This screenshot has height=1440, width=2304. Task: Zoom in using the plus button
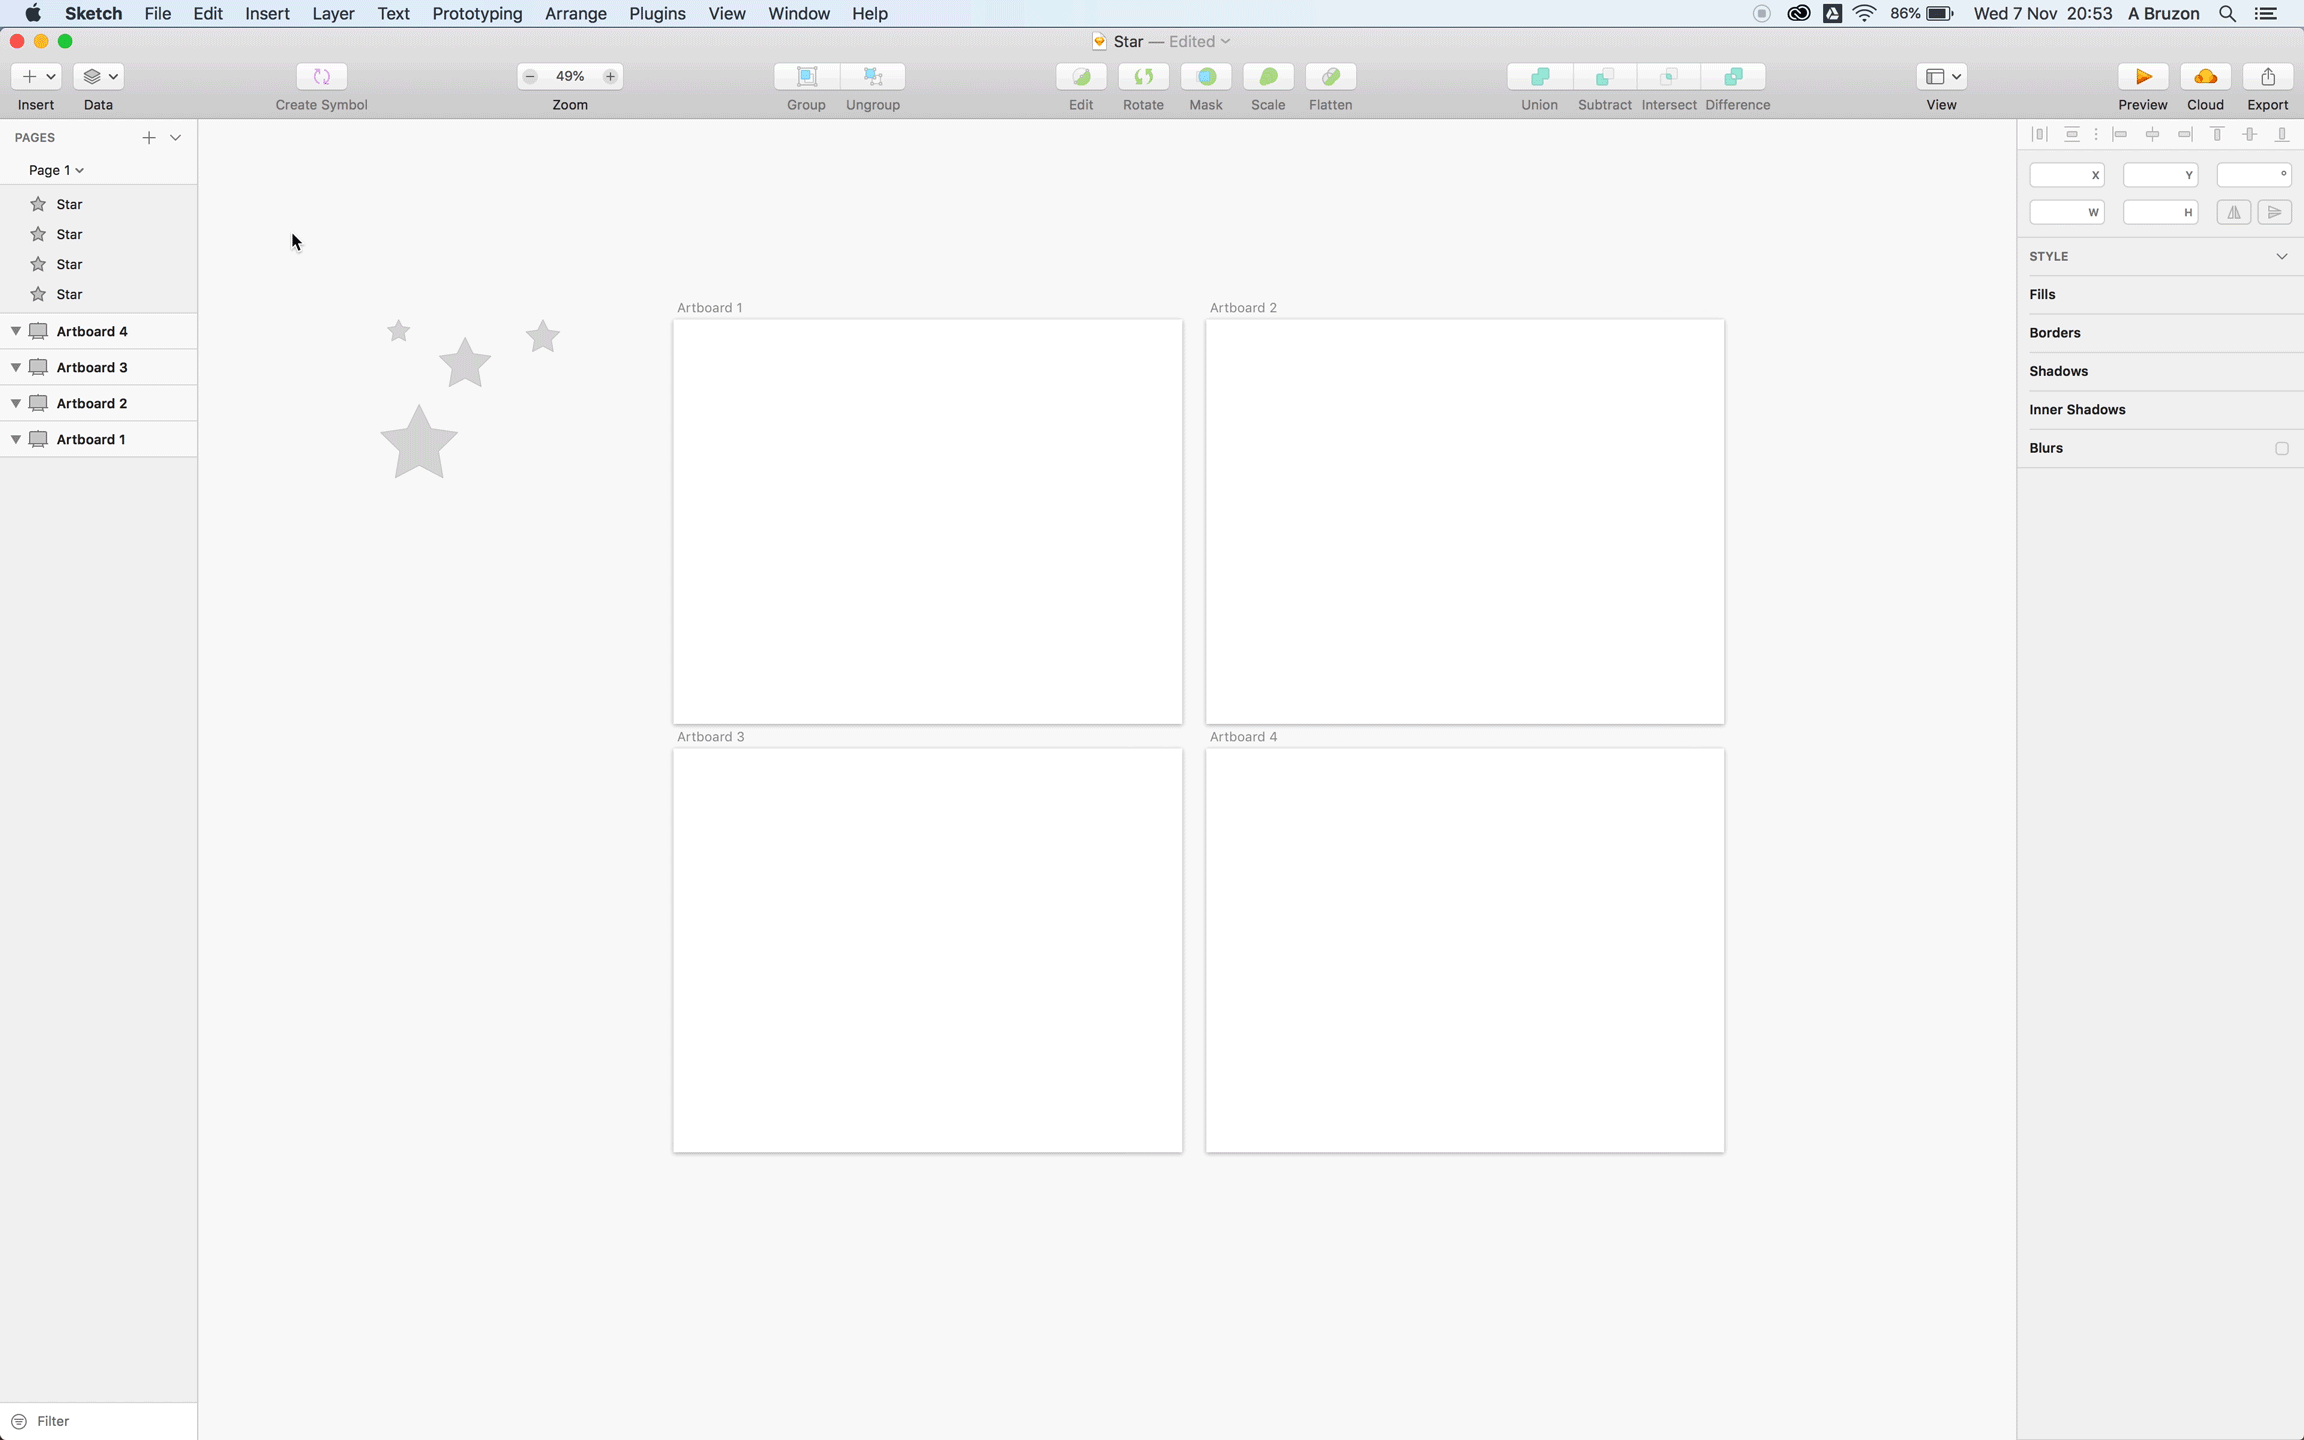(609, 76)
